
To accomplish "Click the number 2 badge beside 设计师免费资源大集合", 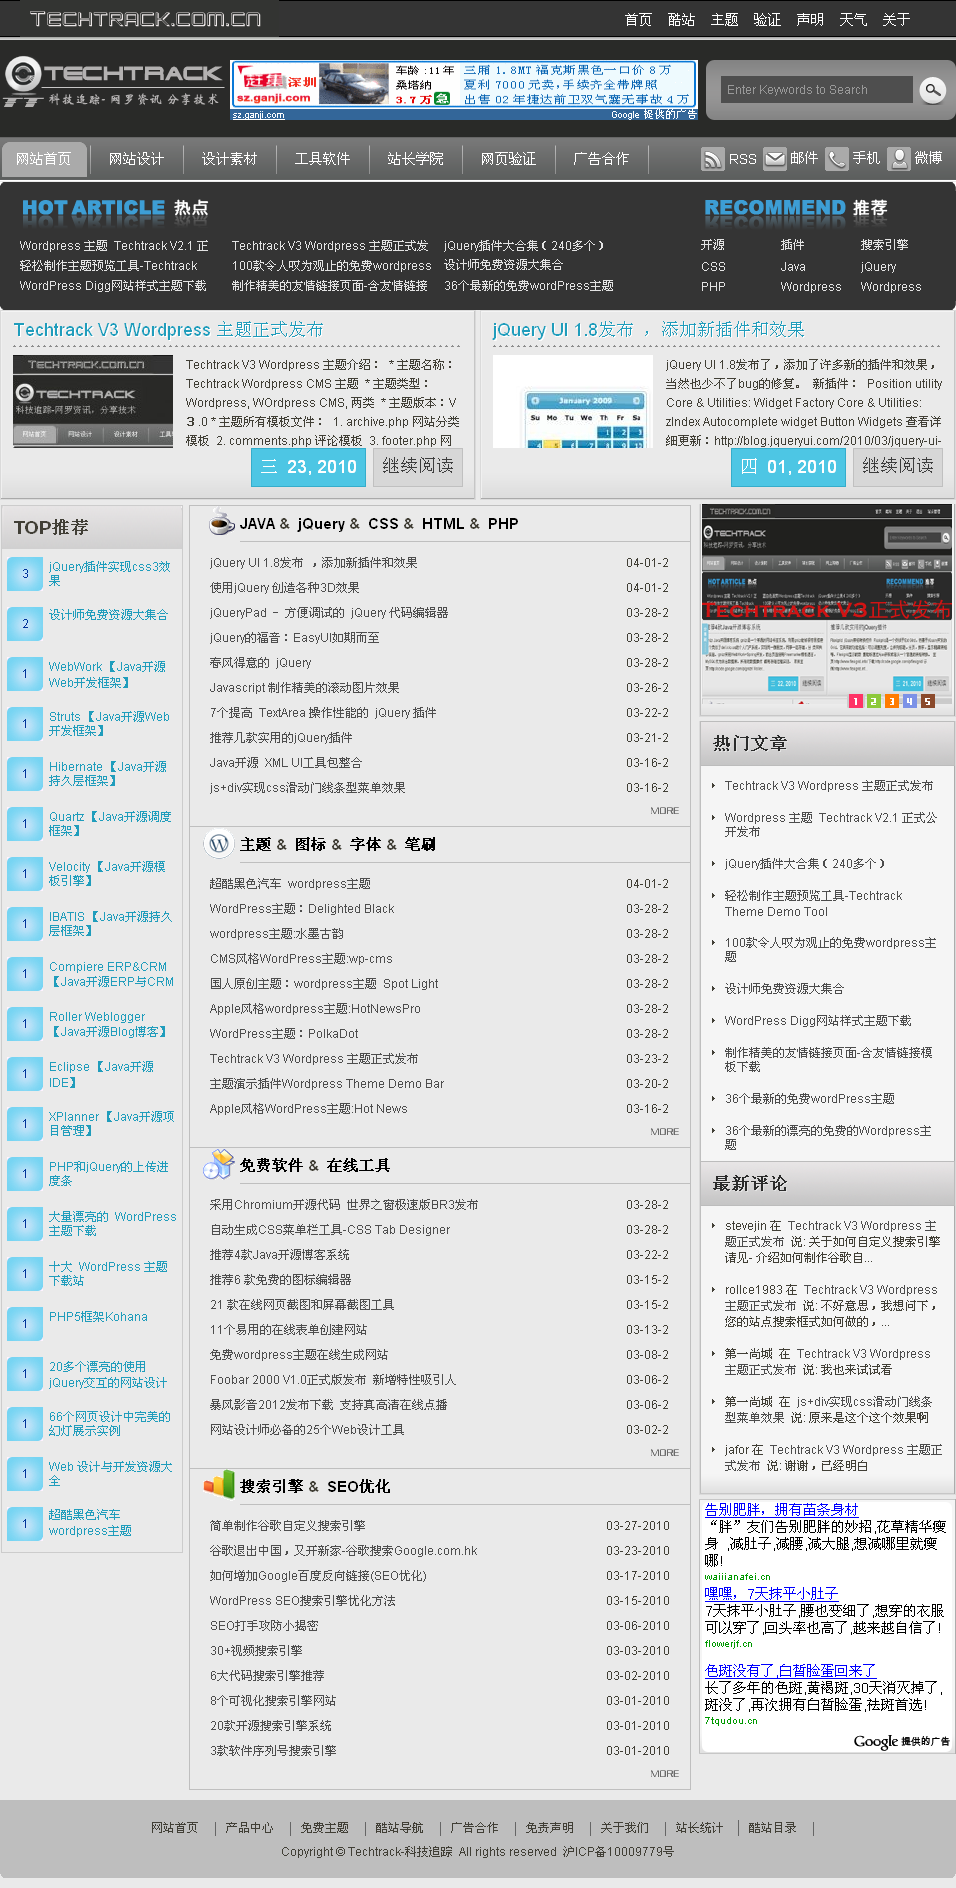I will [25, 624].
